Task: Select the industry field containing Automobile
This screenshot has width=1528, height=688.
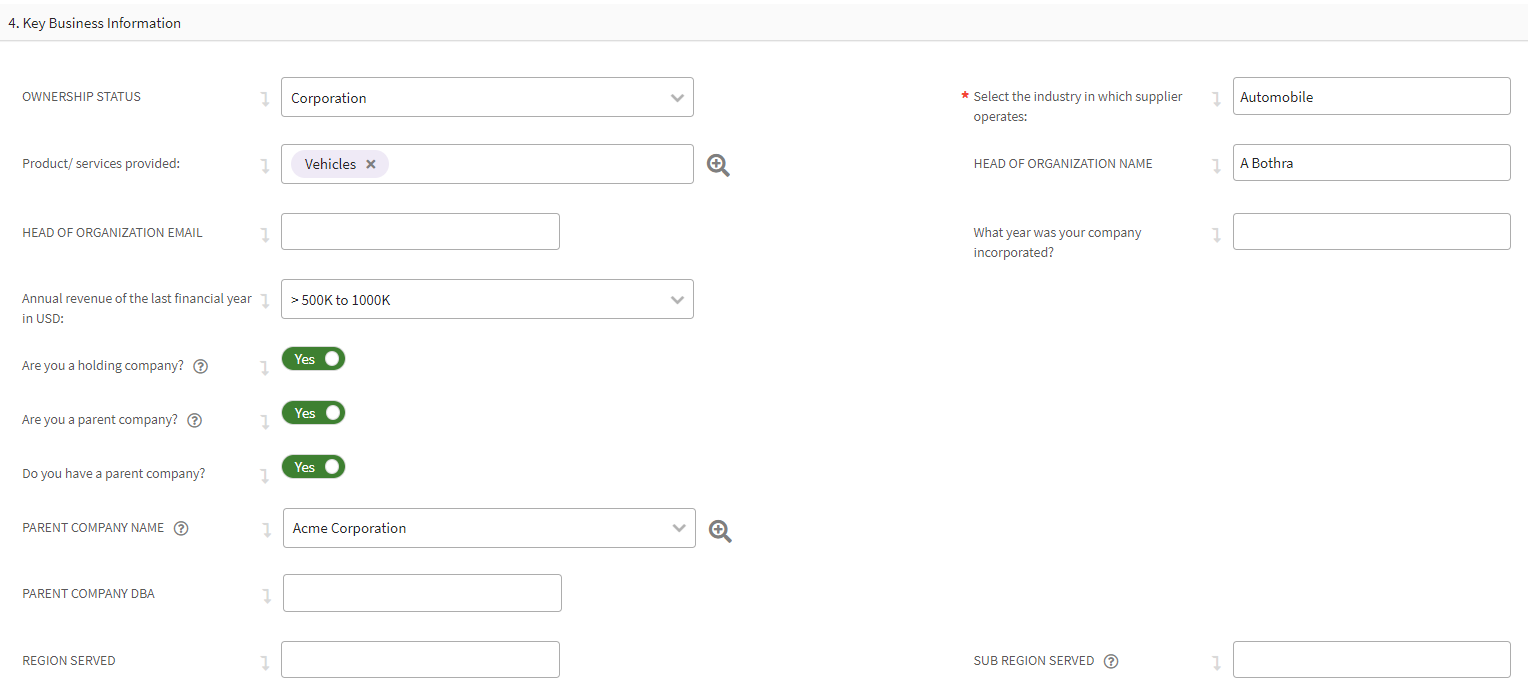Action: (x=1371, y=97)
